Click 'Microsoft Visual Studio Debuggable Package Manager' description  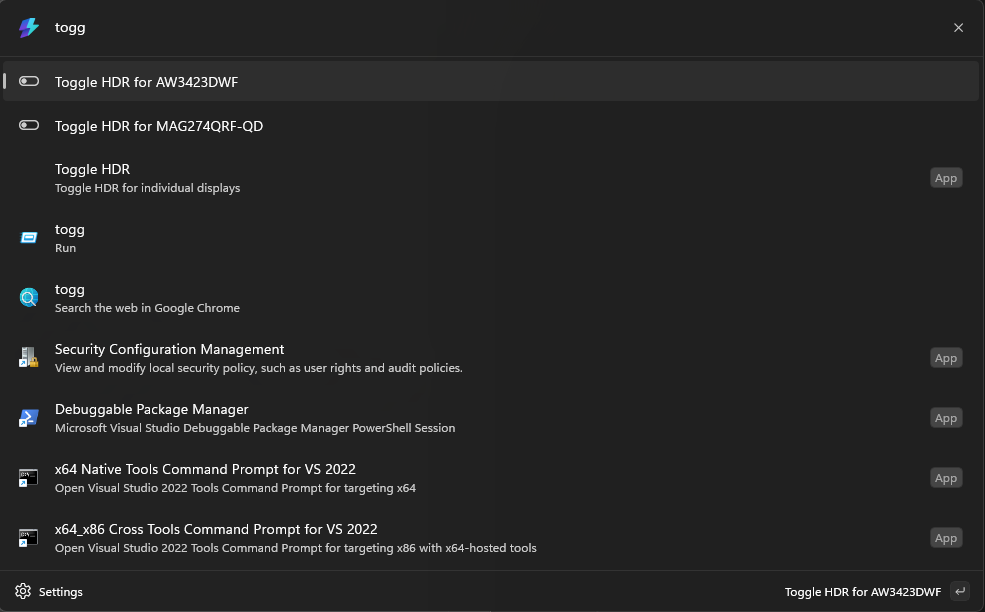(202, 428)
